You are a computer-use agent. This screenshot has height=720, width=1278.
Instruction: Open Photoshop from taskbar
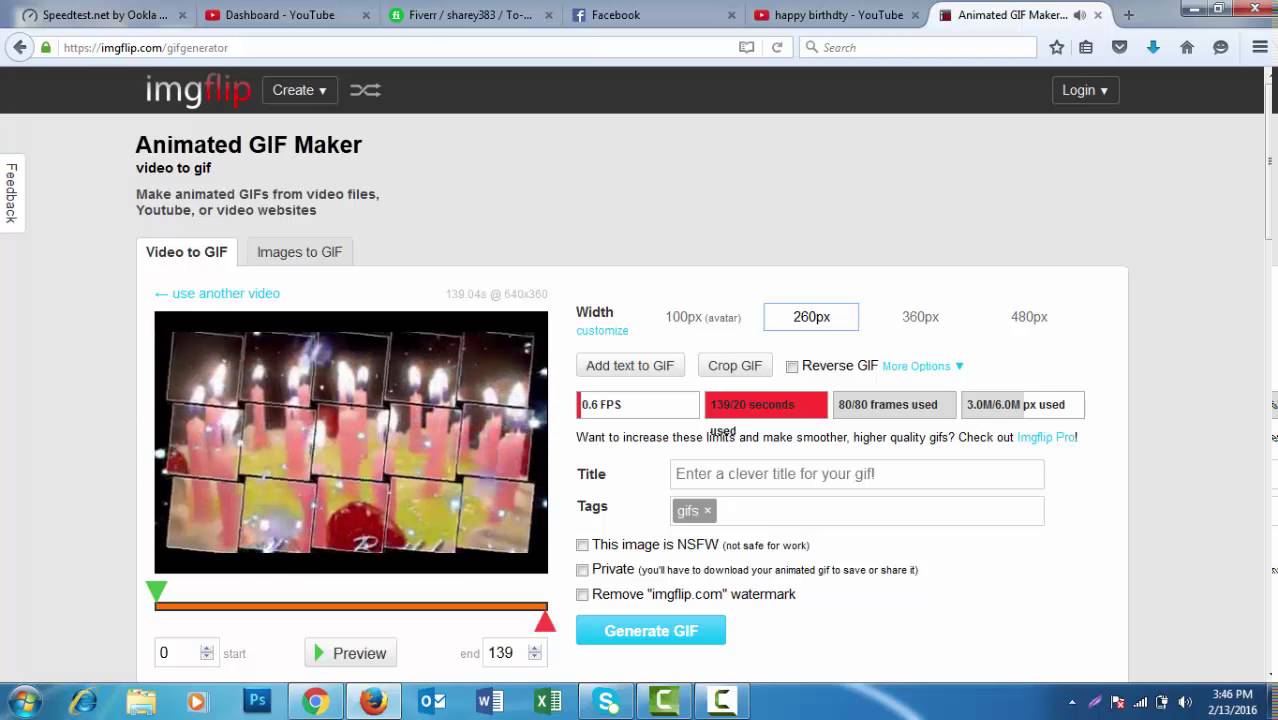257,702
